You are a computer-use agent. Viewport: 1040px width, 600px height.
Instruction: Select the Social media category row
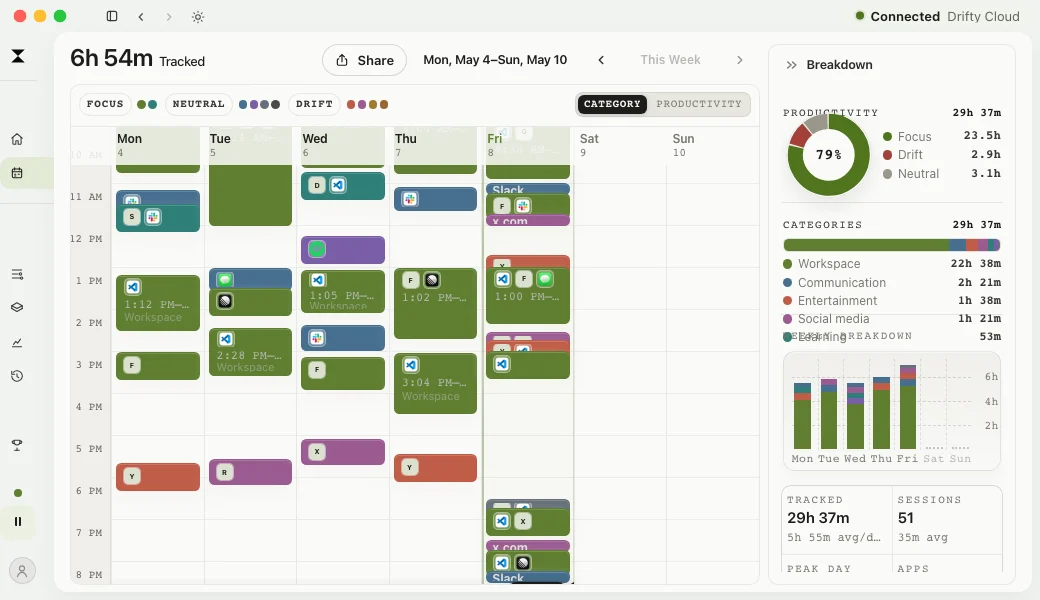892,319
